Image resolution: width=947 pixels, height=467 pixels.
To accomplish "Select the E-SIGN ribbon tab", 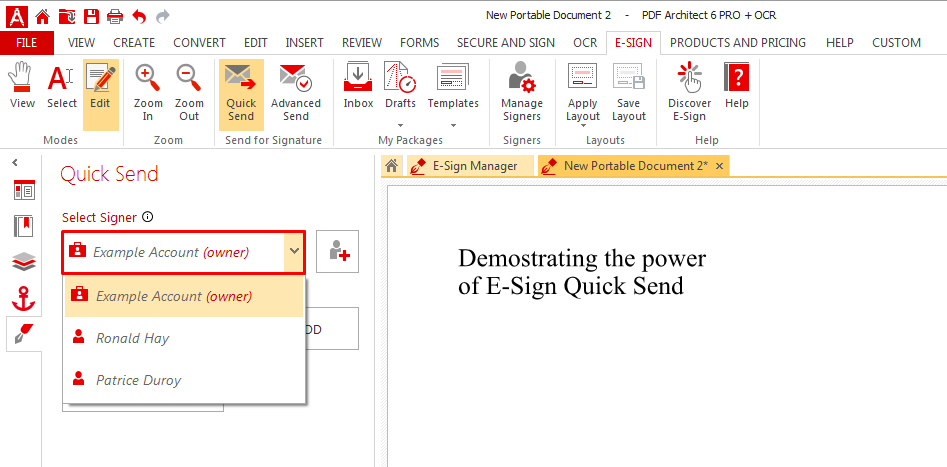I will [x=634, y=43].
